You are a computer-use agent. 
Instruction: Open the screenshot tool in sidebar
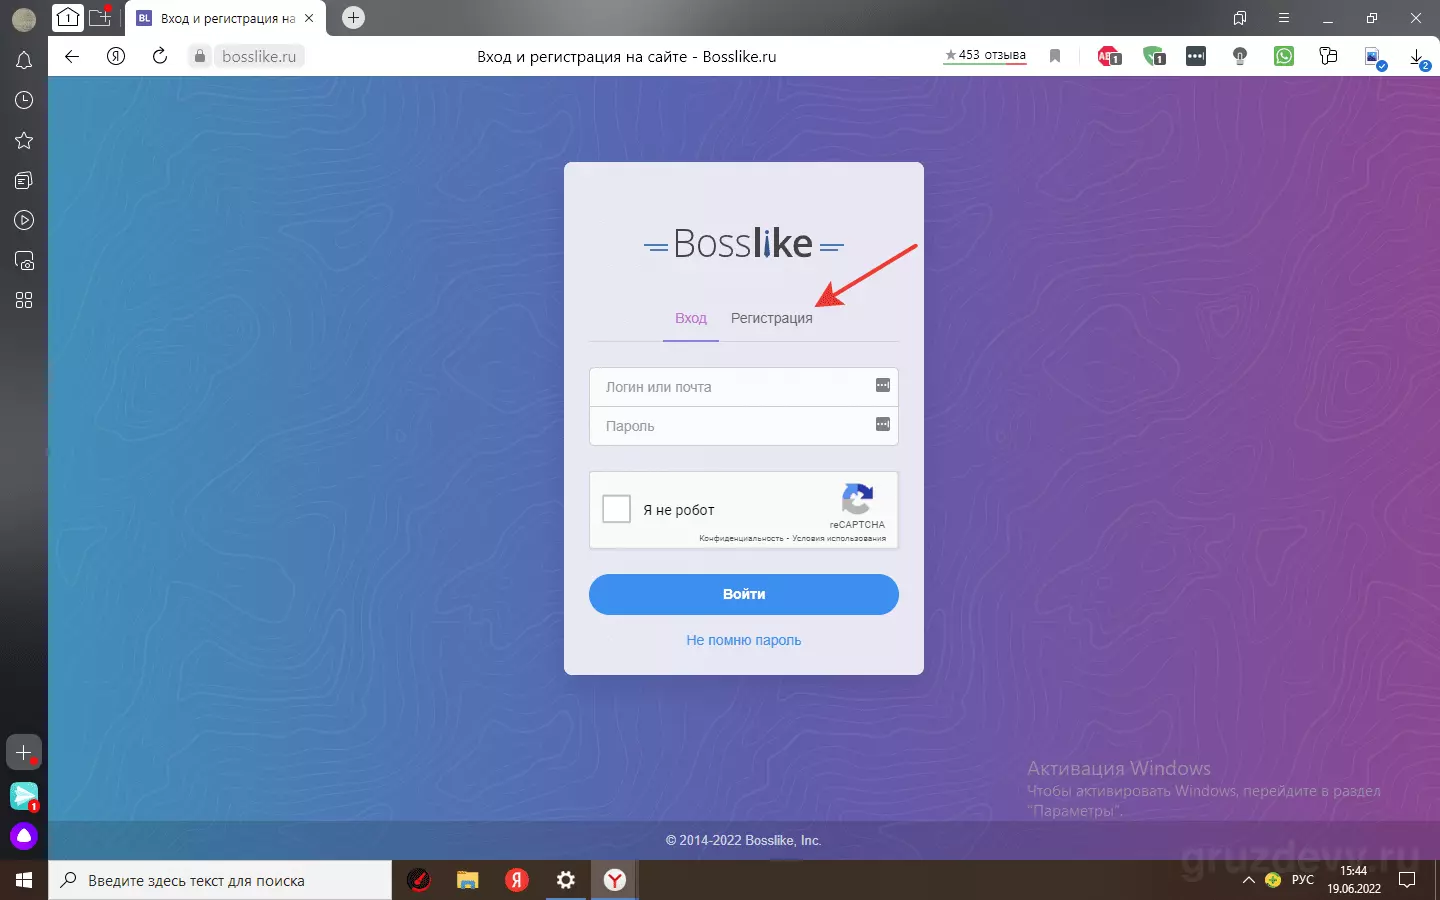pos(24,261)
